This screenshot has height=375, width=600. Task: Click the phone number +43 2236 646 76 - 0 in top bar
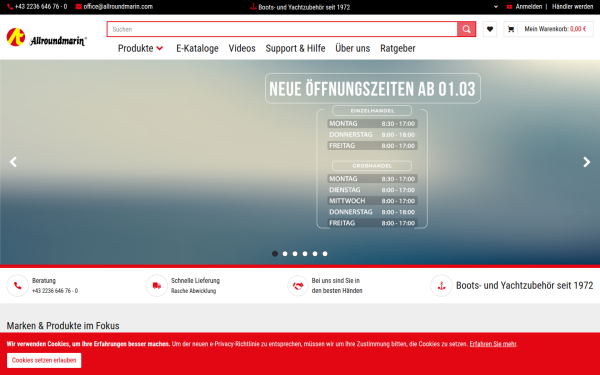pos(41,7)
